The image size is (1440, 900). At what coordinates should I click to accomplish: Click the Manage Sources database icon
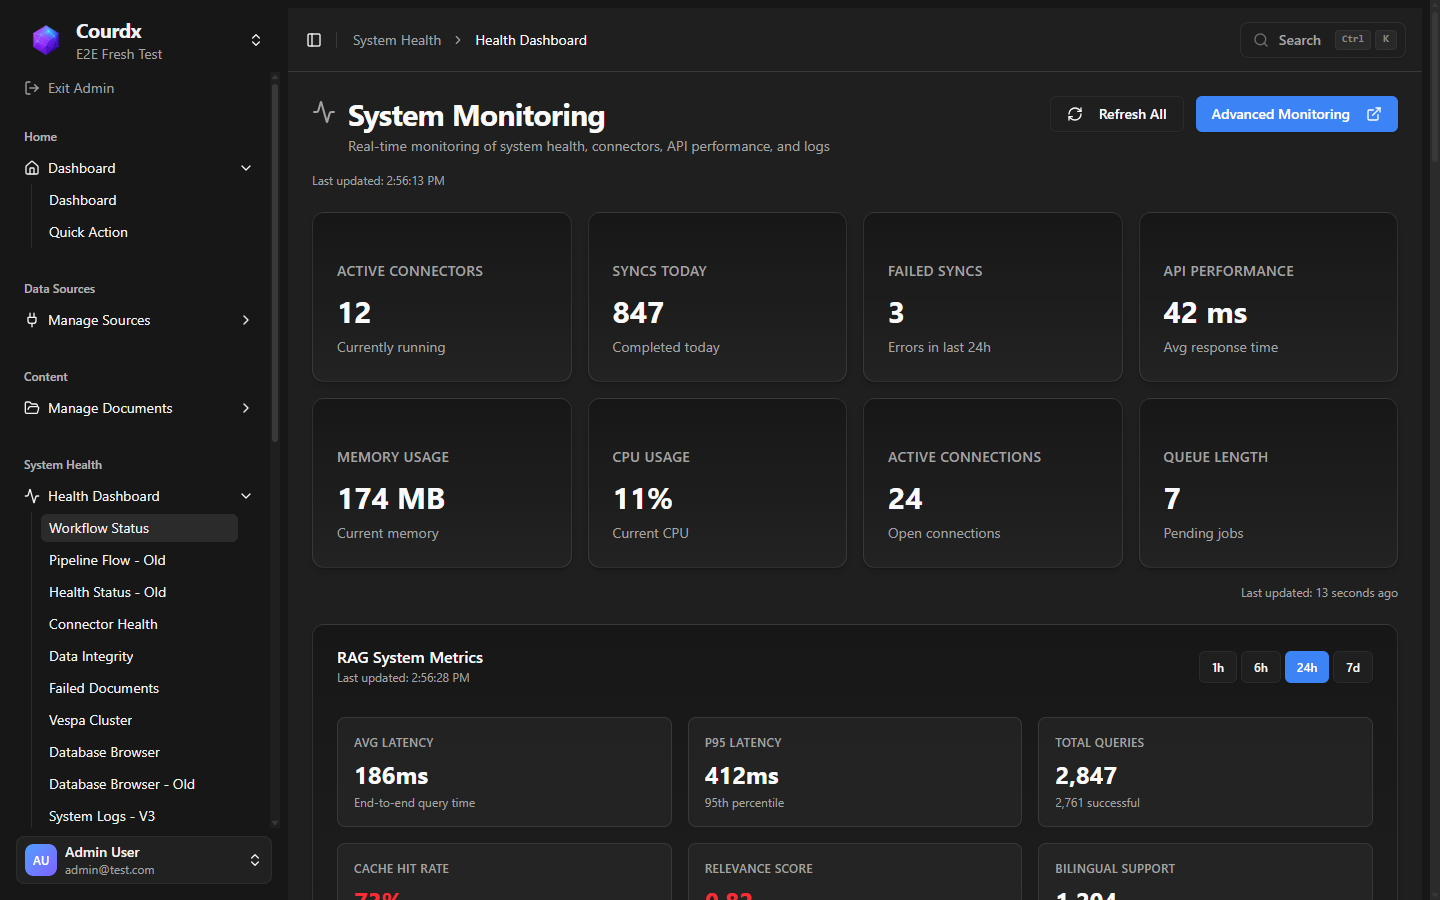coord(30,320)
